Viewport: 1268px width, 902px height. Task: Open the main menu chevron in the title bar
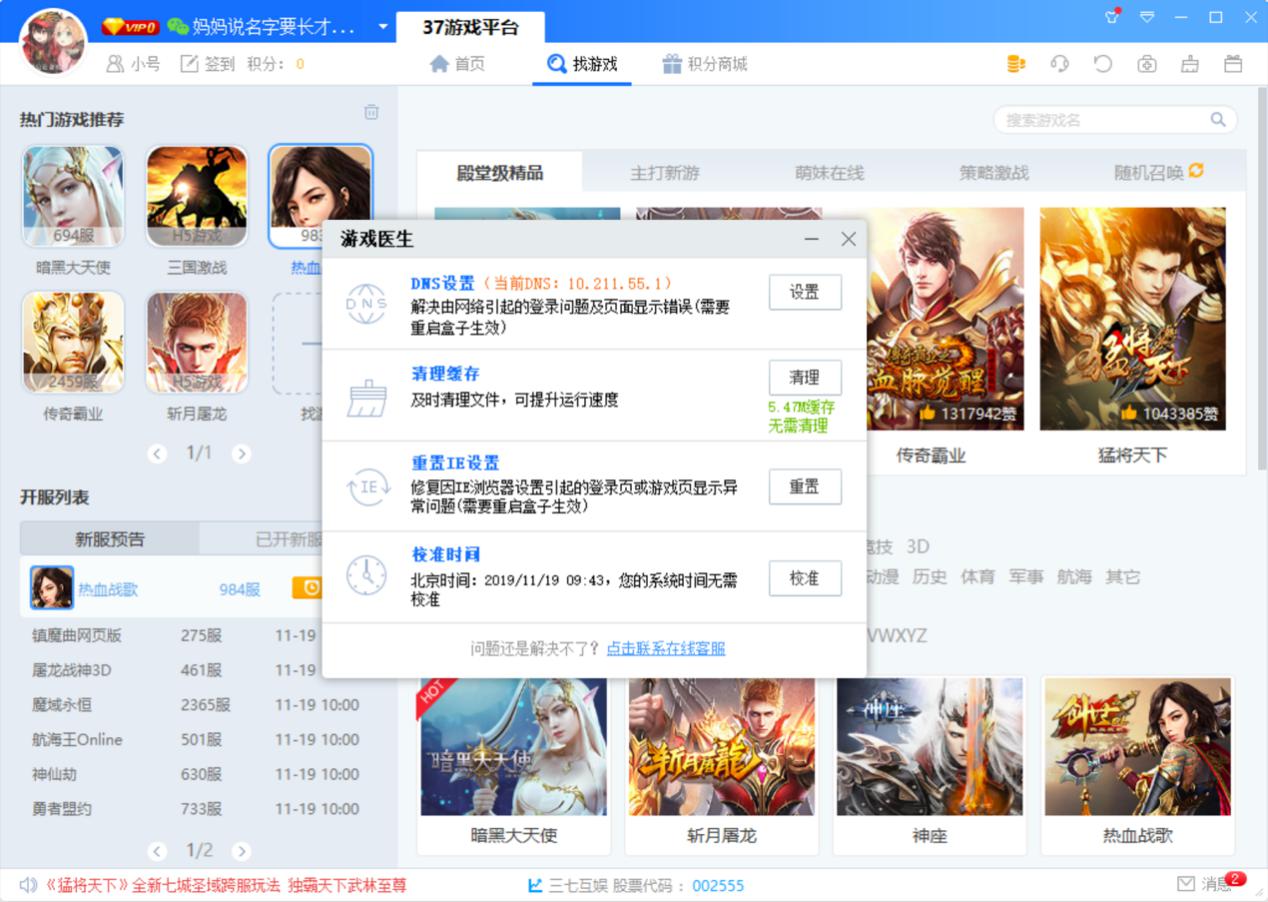pyautogui.click(x=1147, y=17)
